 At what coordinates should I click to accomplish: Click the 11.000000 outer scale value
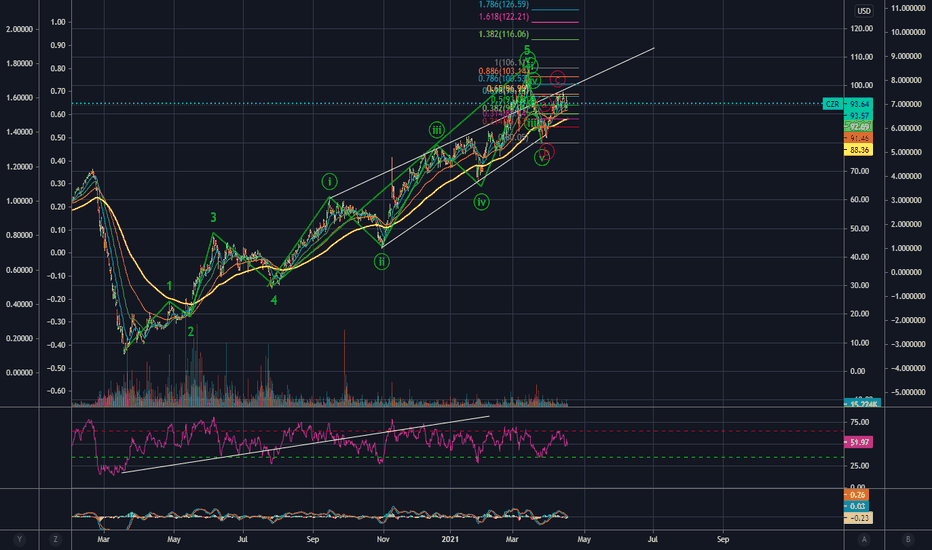908,8
